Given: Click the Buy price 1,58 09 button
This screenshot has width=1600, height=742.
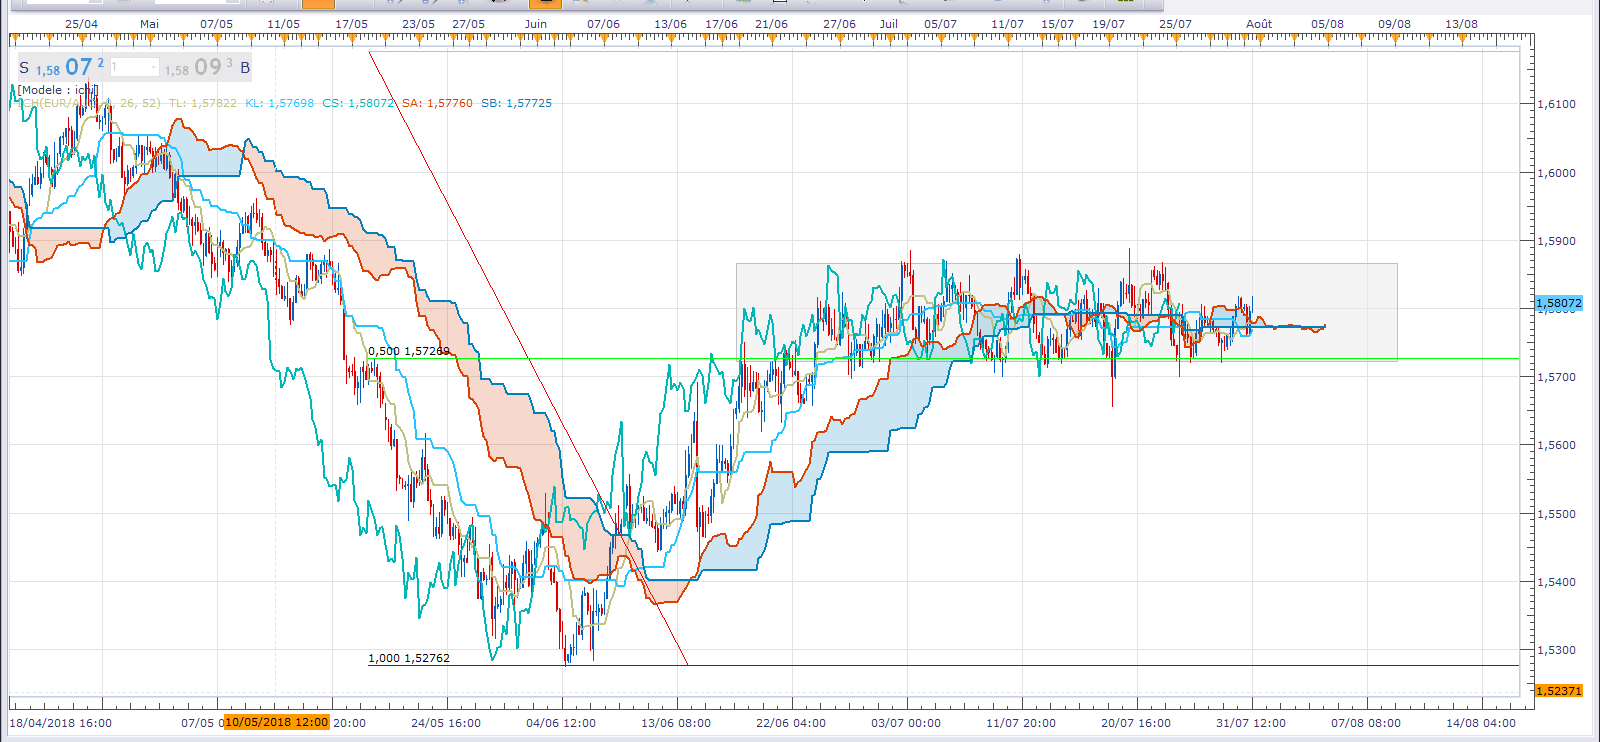Looking at the screenshot, I should [x=208, y=67].
